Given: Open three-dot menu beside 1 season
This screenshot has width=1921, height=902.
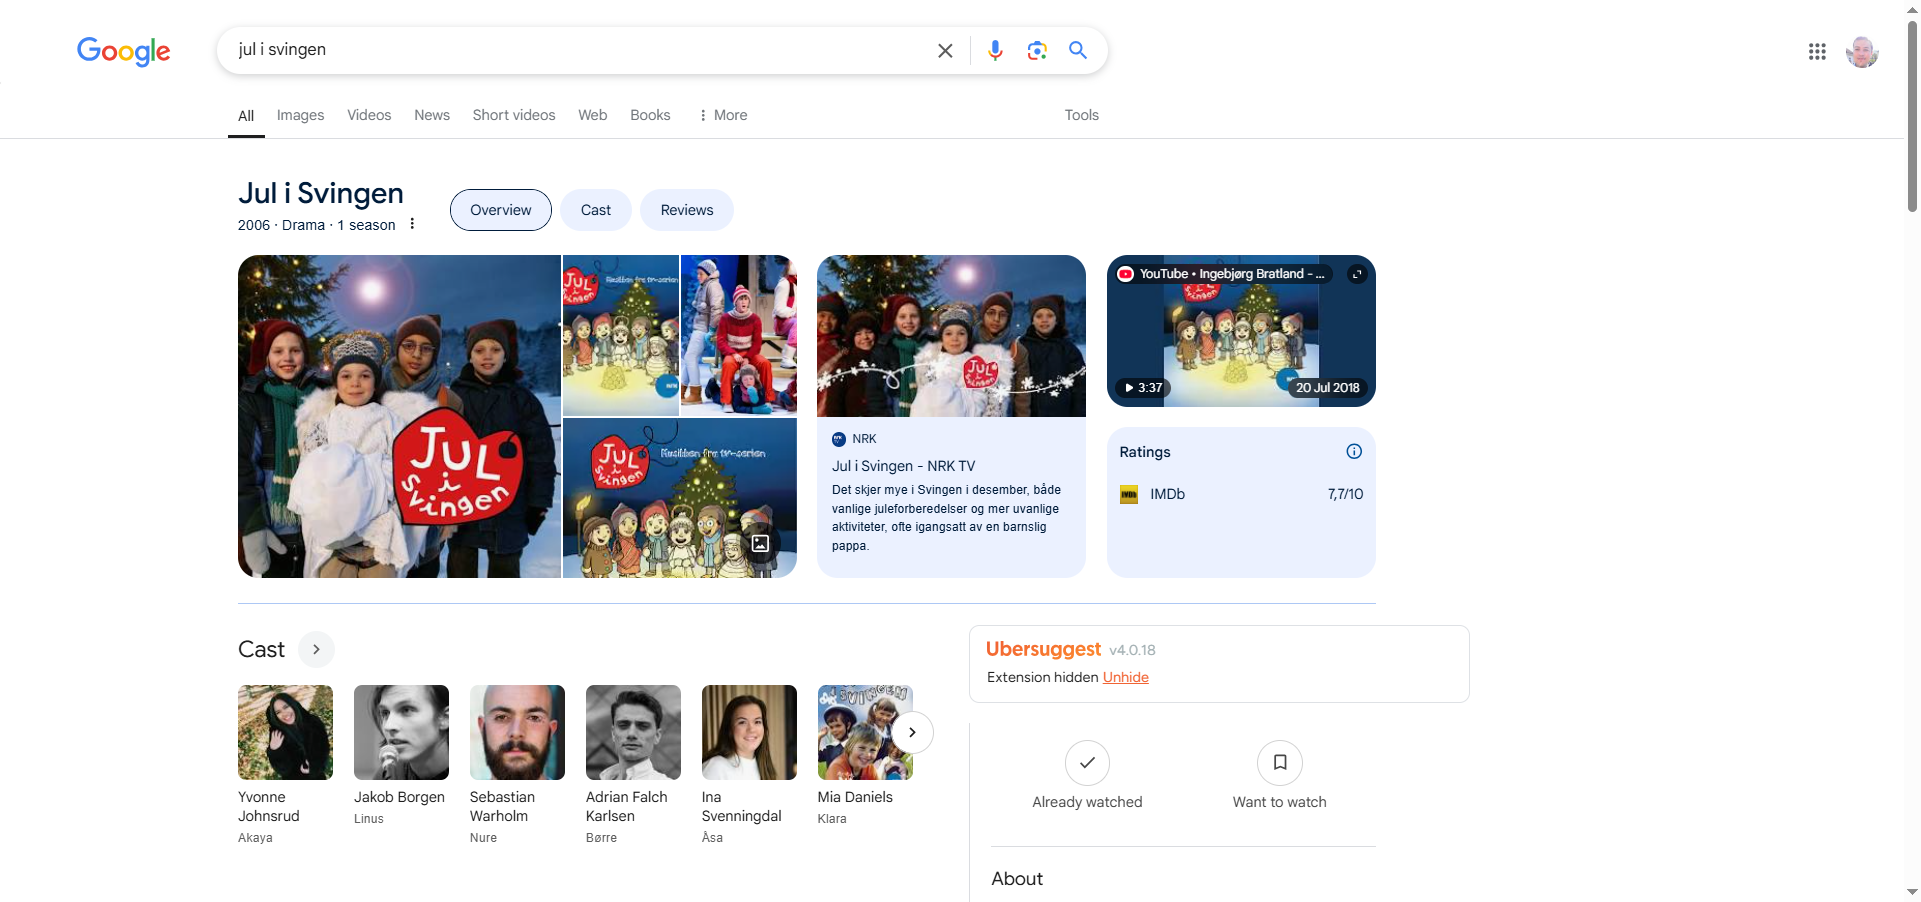Looking at the screenshot, I should [412, 224].
